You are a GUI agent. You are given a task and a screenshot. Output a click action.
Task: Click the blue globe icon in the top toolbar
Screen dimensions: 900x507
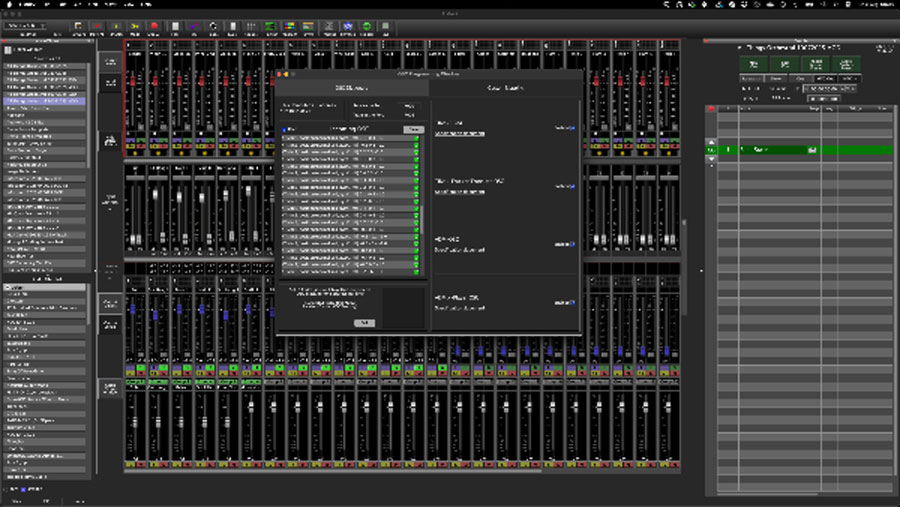pos(347,26)
